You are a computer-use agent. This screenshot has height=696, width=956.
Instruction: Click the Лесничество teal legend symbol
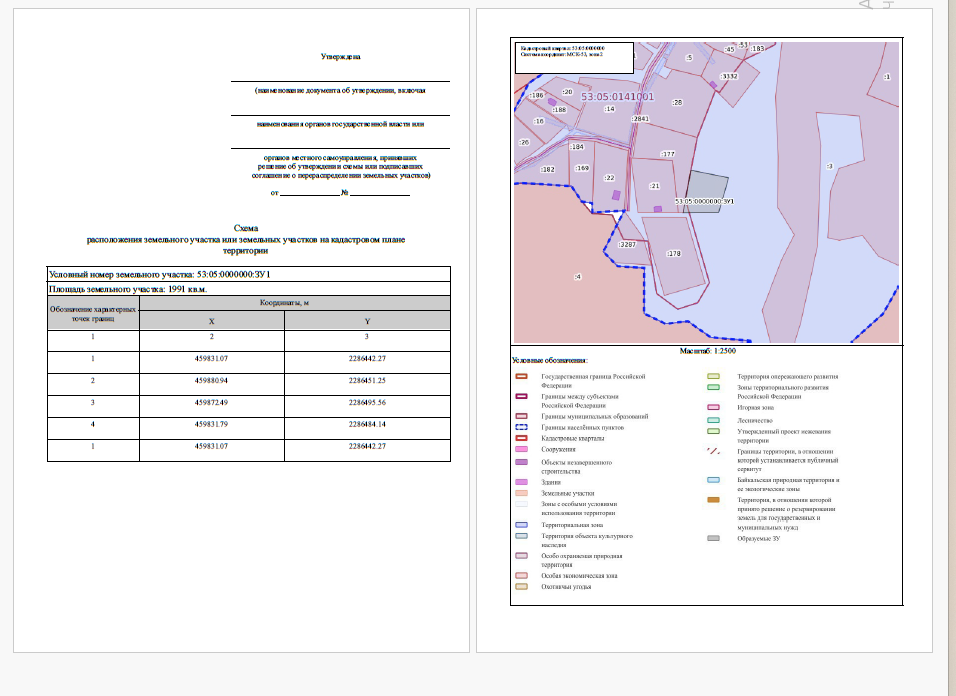click(713, 420)
